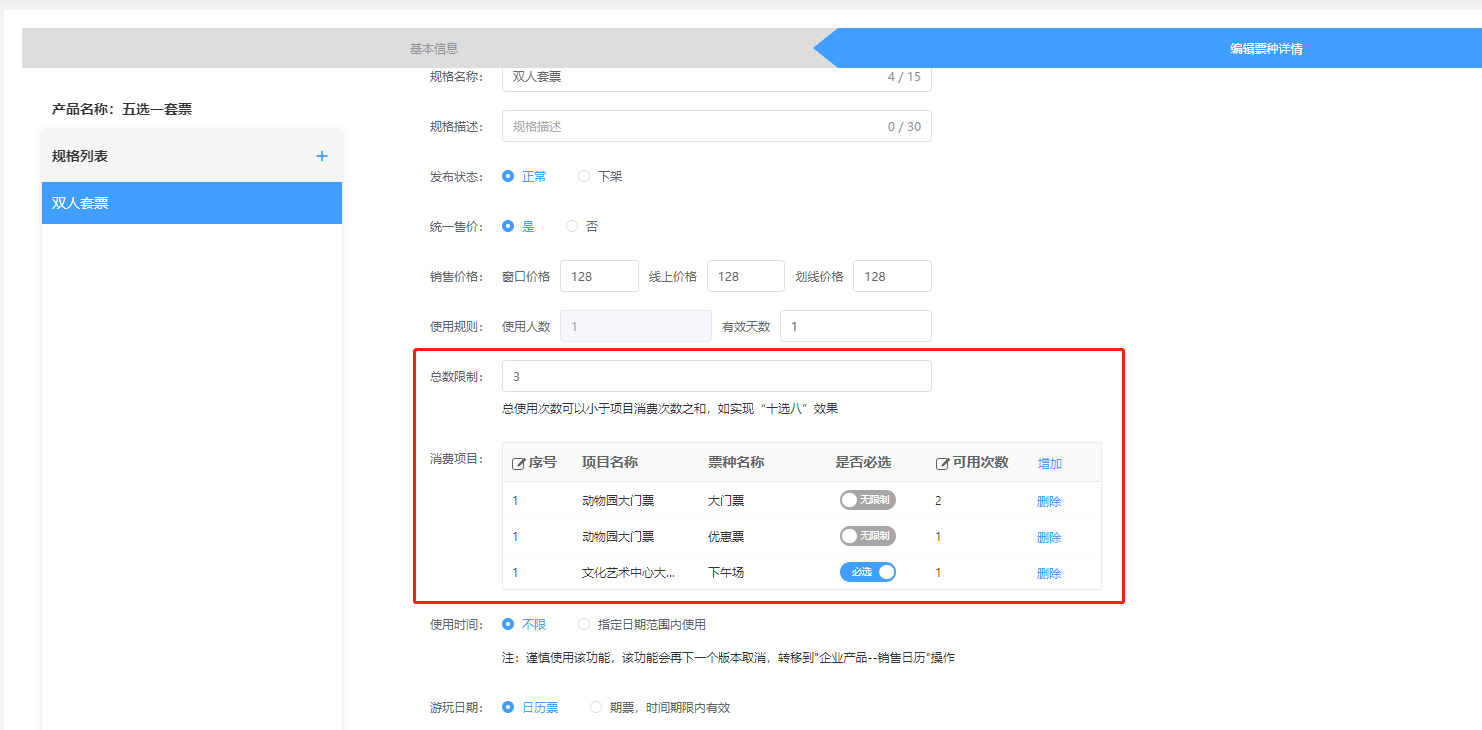1482x730 pixels.
Task: Select 下架 publish status radio
Action: (x=584, y=177)
